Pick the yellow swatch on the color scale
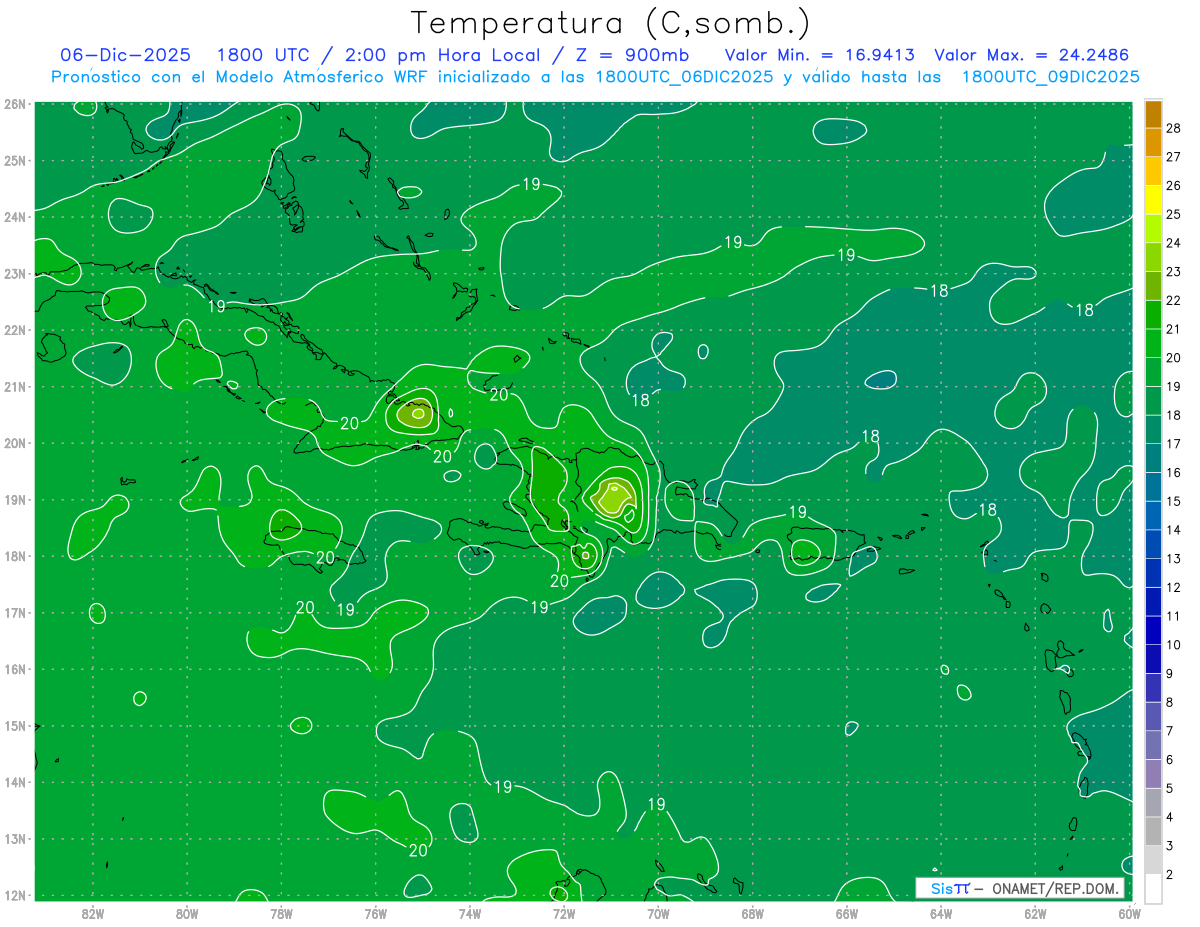 pos(1153,200)
